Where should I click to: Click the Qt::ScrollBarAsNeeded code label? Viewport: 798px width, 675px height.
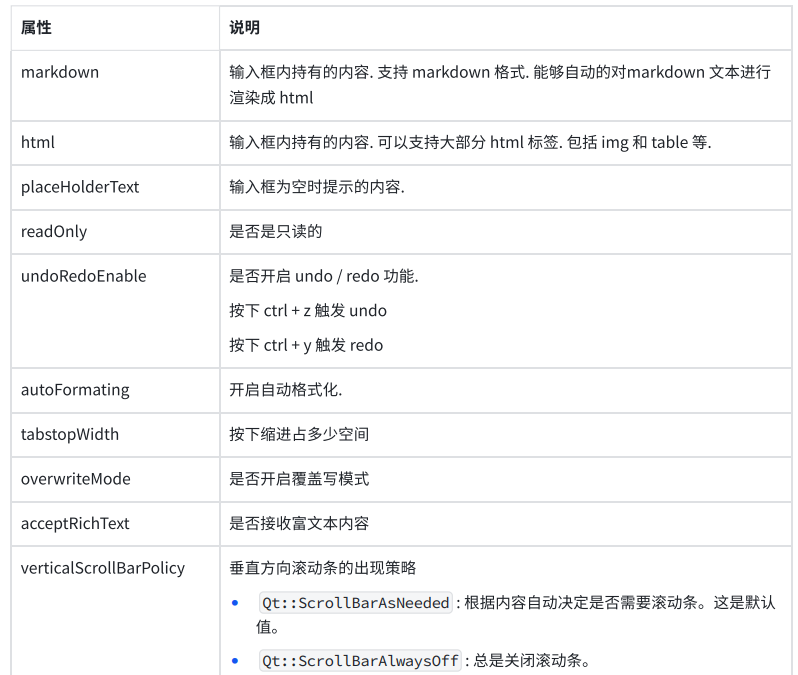point(356,603)
